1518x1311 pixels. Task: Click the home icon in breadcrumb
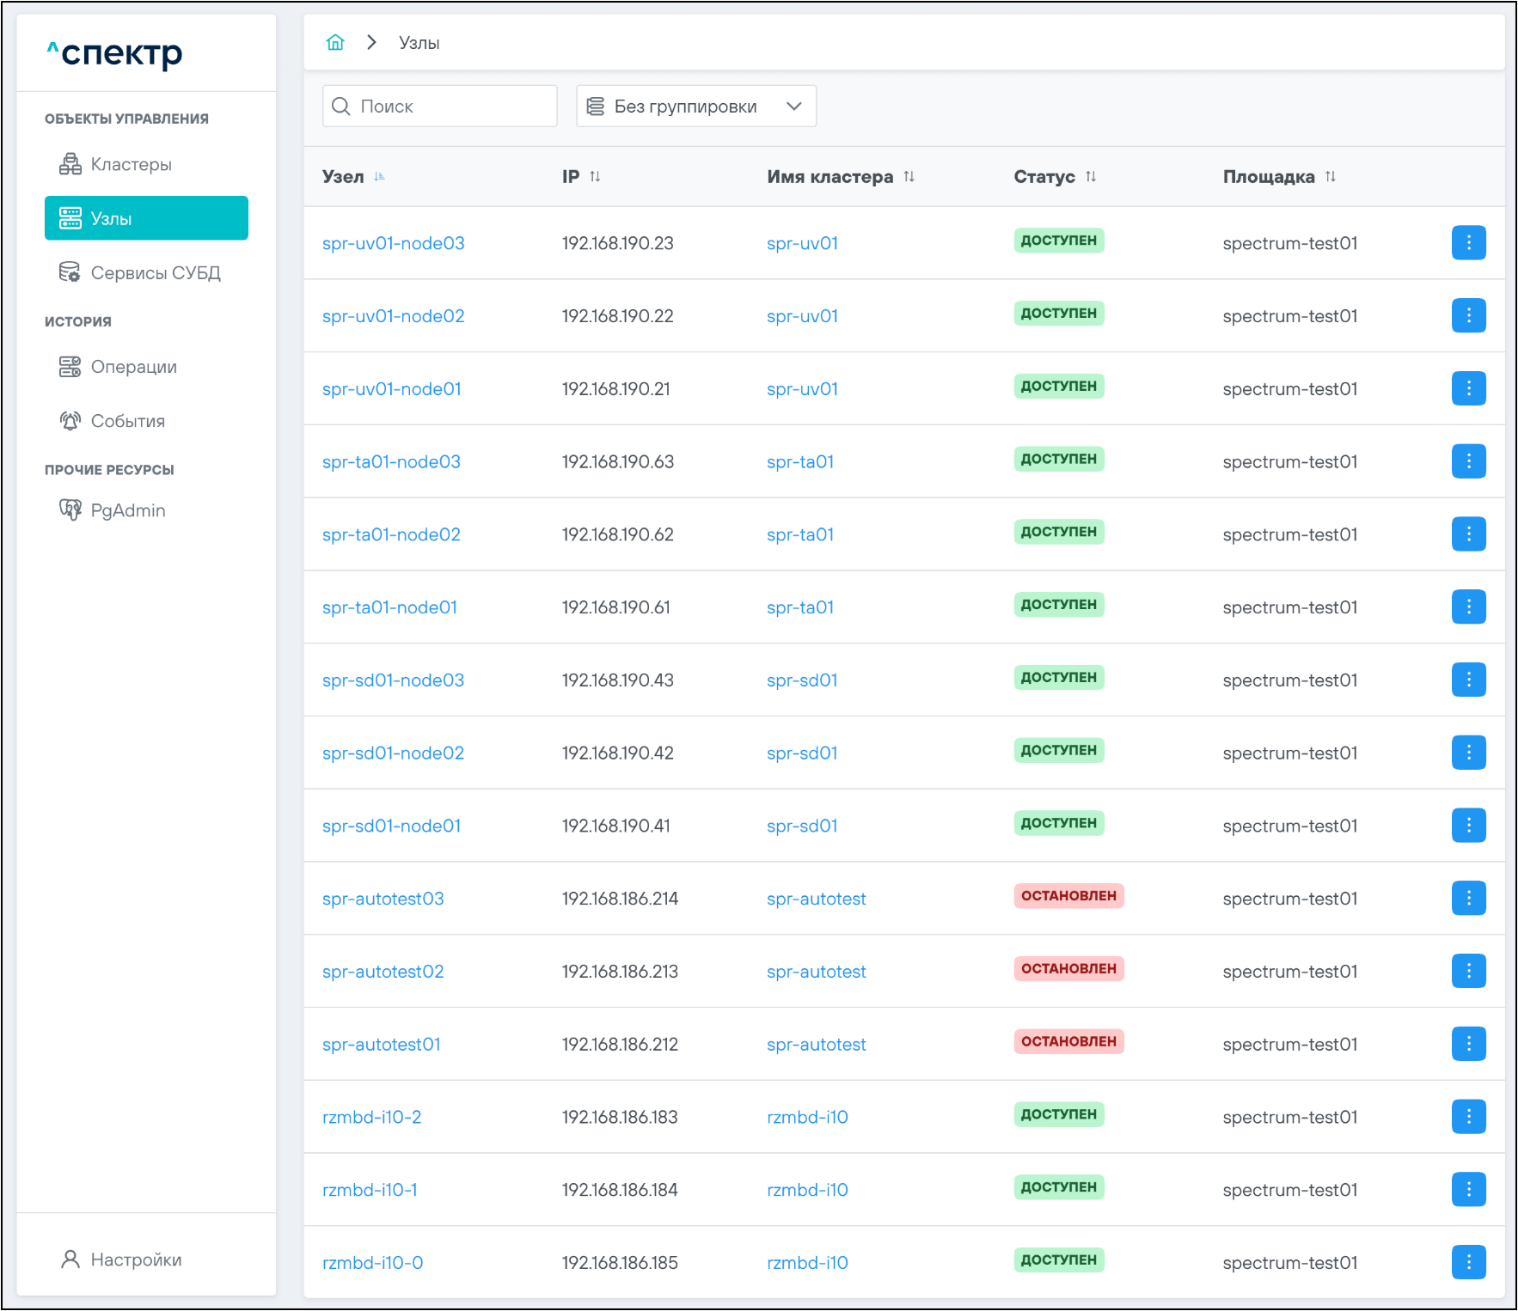335,42
